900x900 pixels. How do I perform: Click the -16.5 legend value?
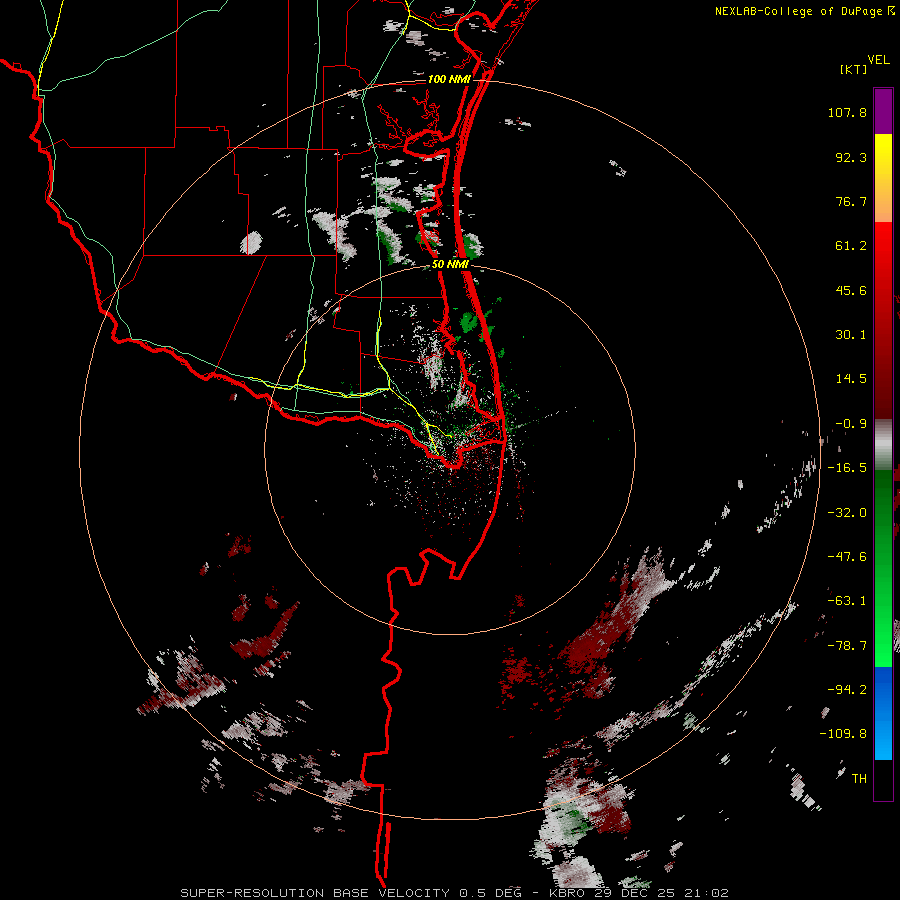(x=847, y=468)
